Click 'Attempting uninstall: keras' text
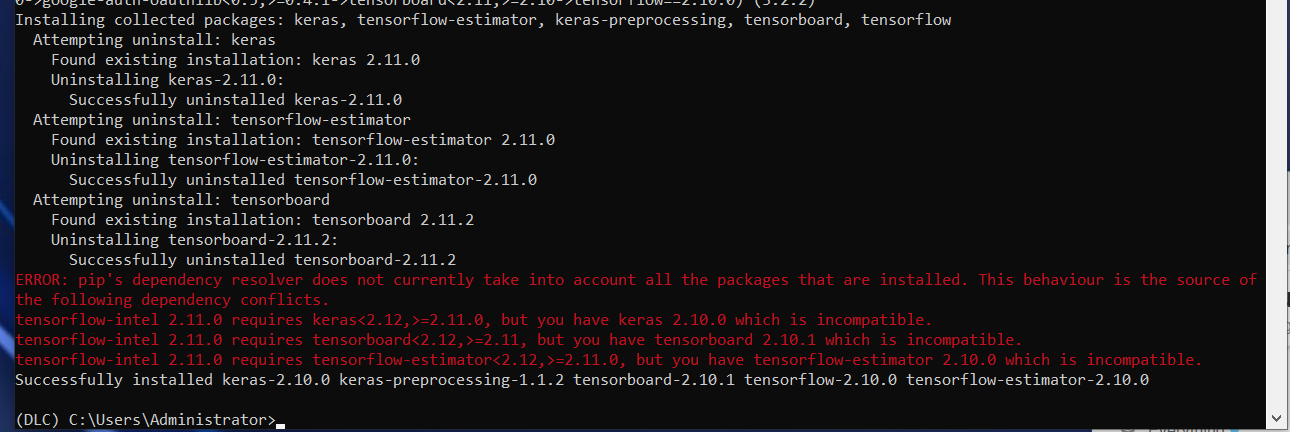Image resolution: width=1290 pixels, height=432 pixels. (x=154, y=40)
